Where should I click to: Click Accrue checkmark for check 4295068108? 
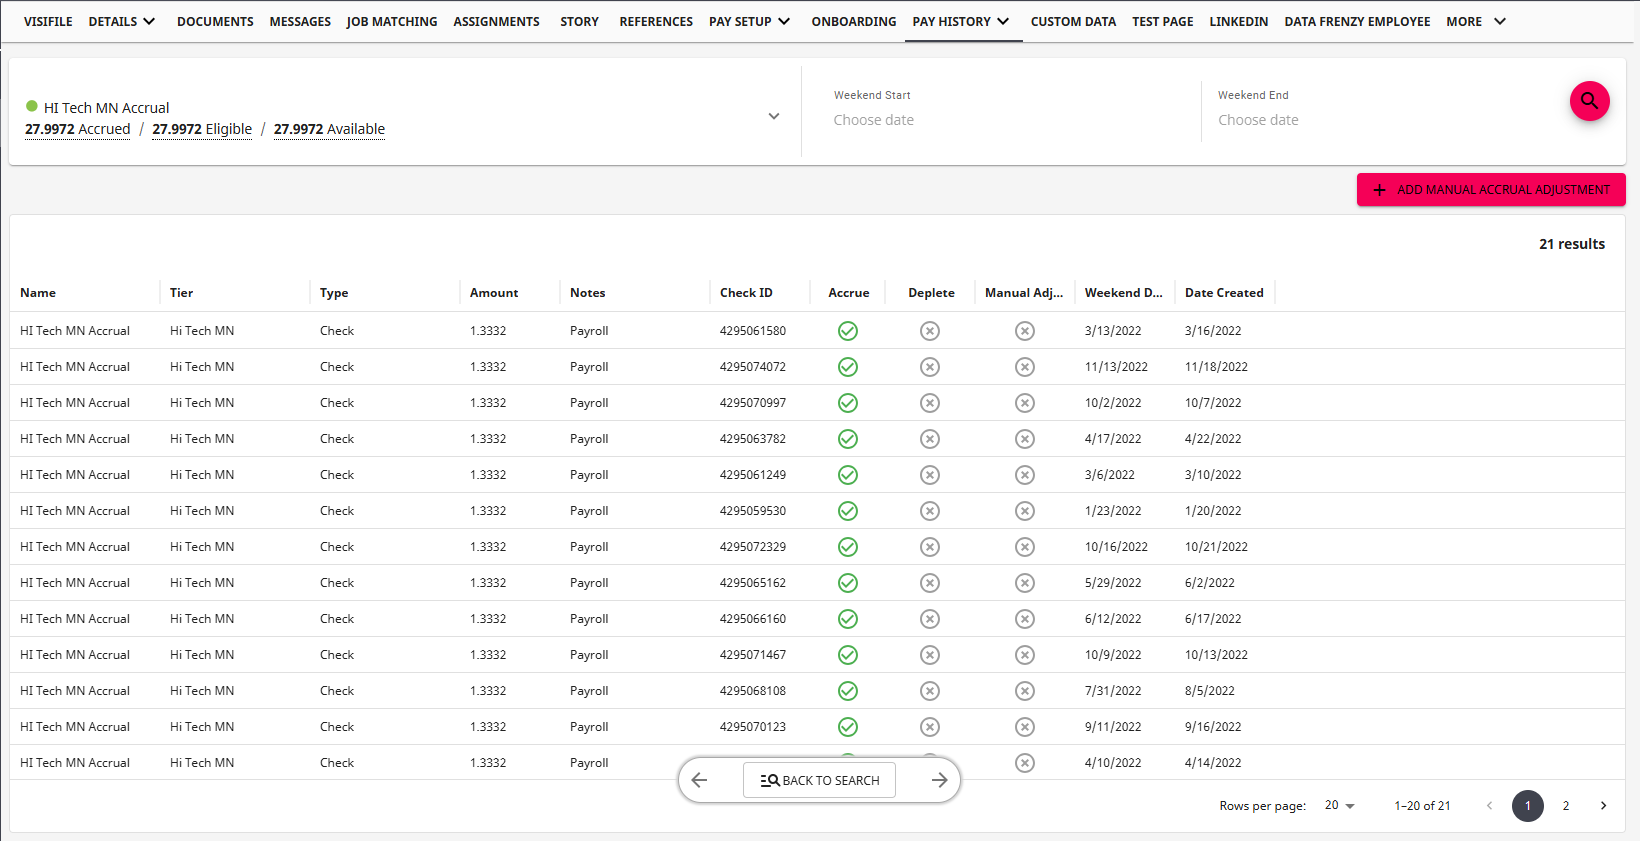[848, 691]
